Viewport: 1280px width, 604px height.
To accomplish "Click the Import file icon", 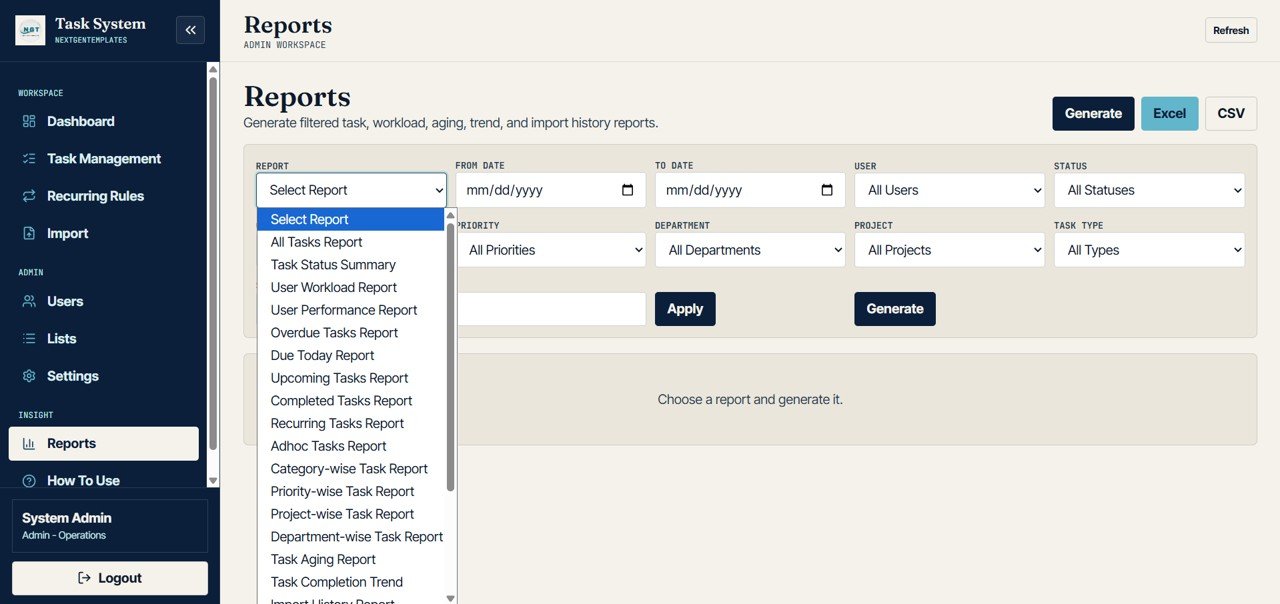I will coord(29,233).
